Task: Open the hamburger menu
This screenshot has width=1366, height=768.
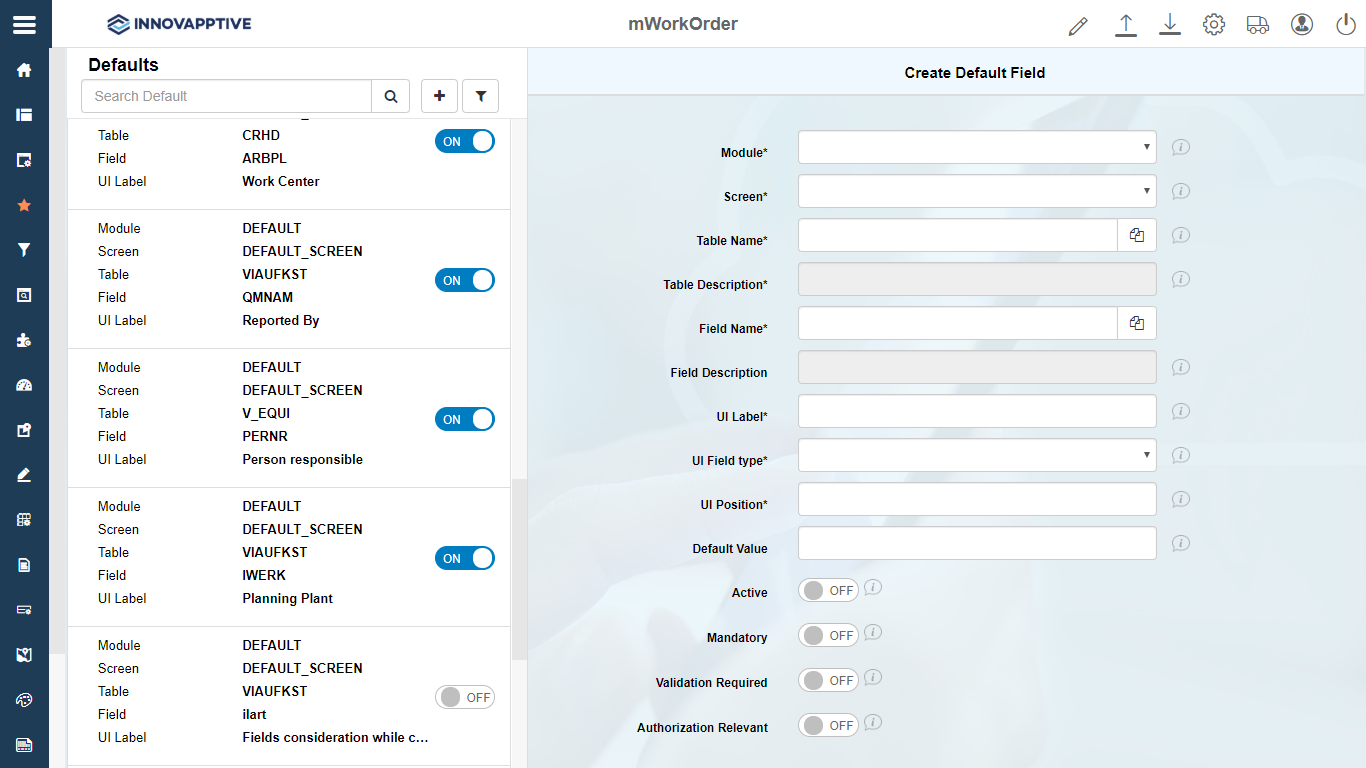Action: 24,25
